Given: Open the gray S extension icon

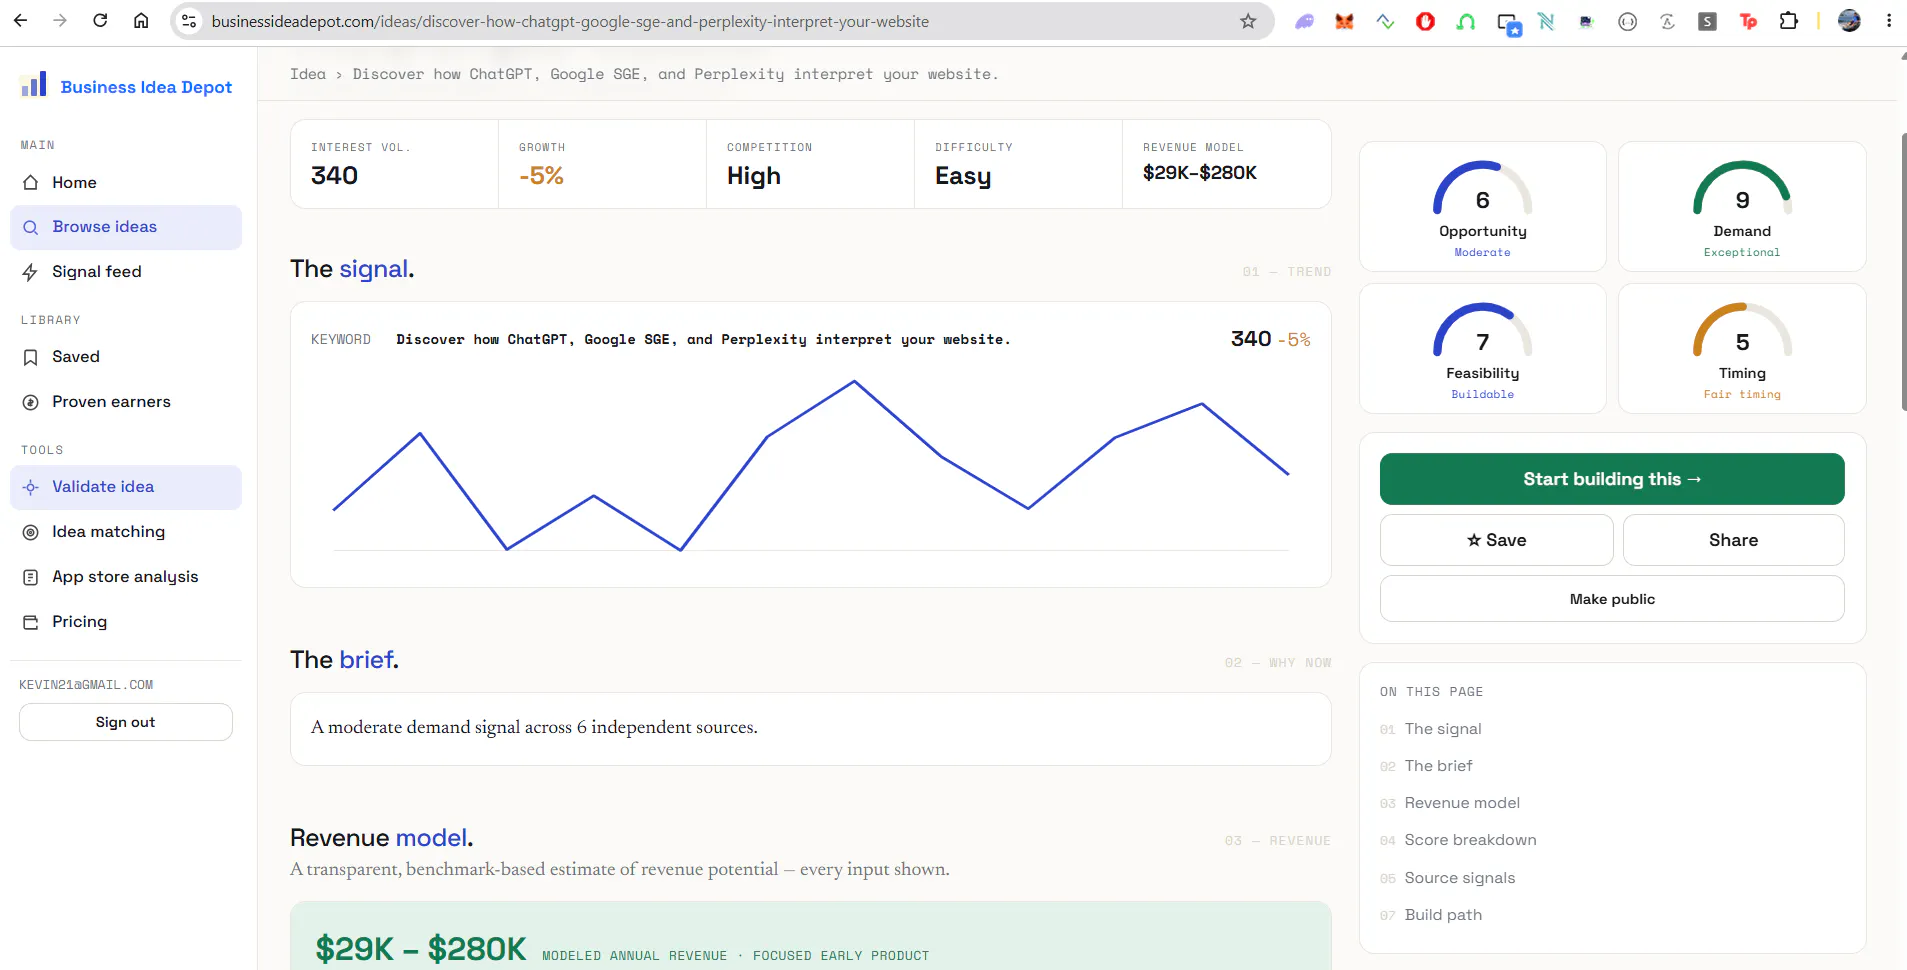Looking at the screenshot, I should tap(1708, 21).
